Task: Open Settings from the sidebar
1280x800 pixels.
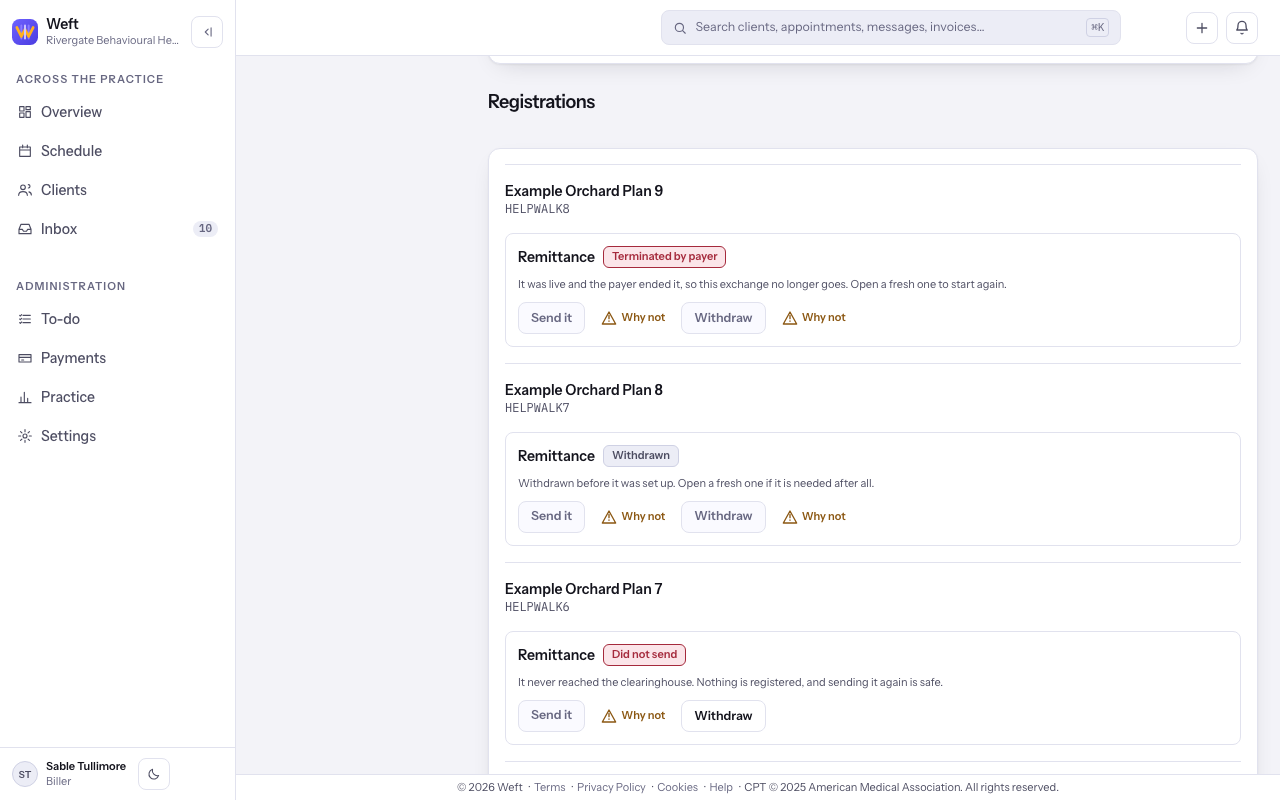Action: coord(118,436)
